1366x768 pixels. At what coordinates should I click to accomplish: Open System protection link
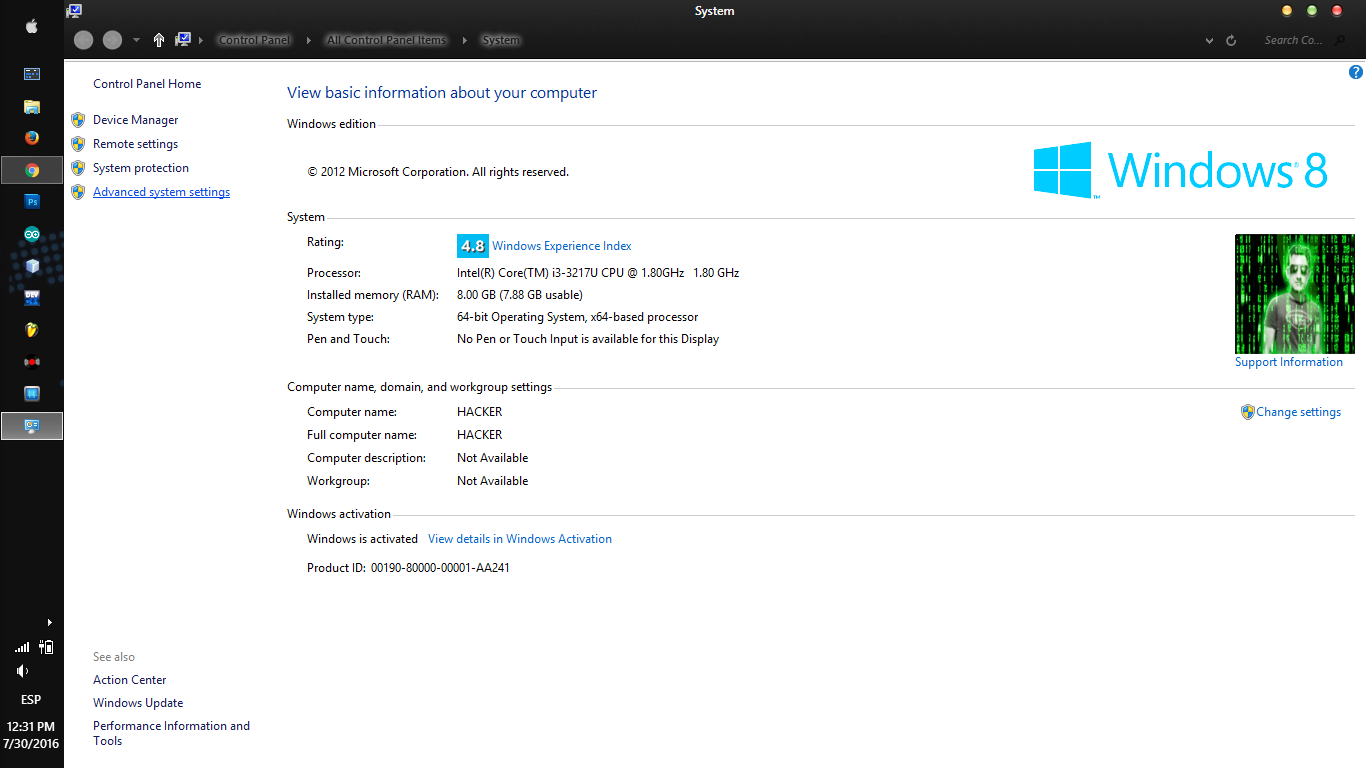(x=141, y=168)
